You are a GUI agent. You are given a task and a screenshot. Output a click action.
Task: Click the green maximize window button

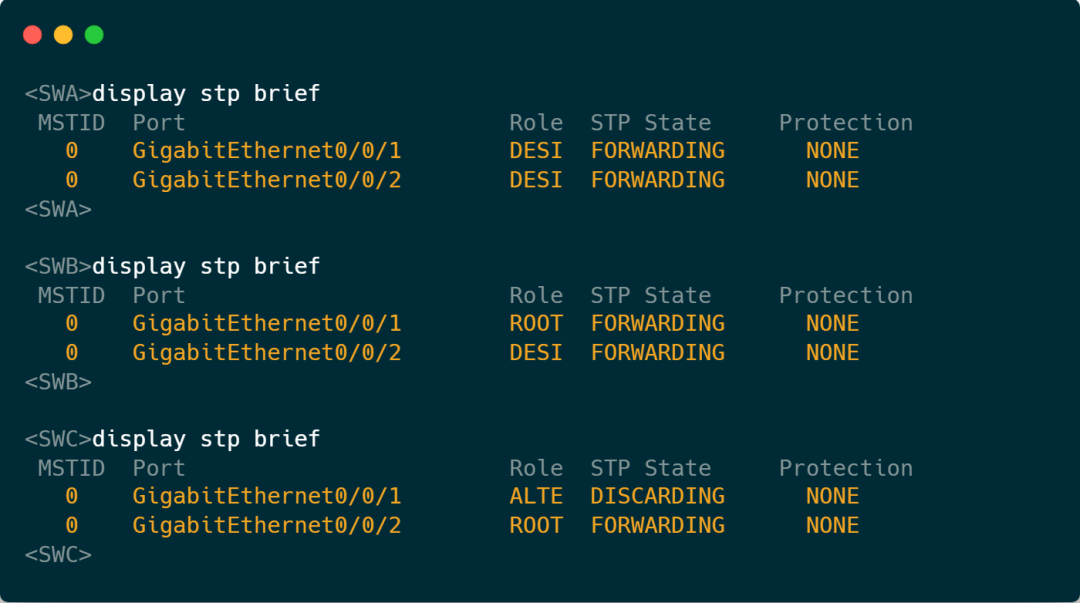(x=94, y=35)
